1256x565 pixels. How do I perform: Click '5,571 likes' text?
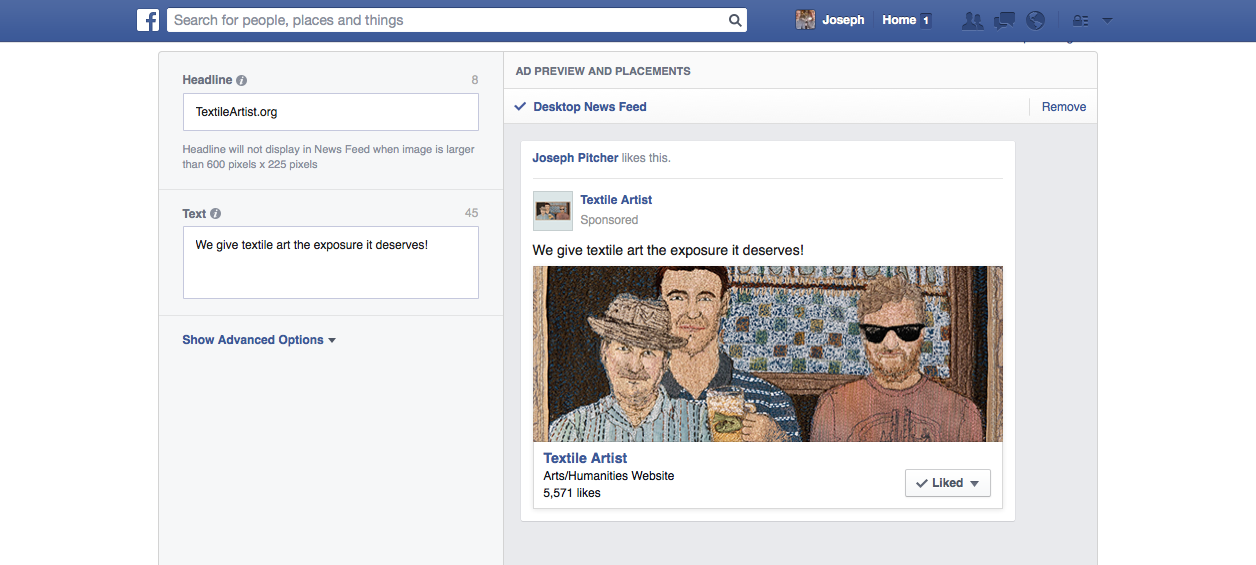coord(572,493)
